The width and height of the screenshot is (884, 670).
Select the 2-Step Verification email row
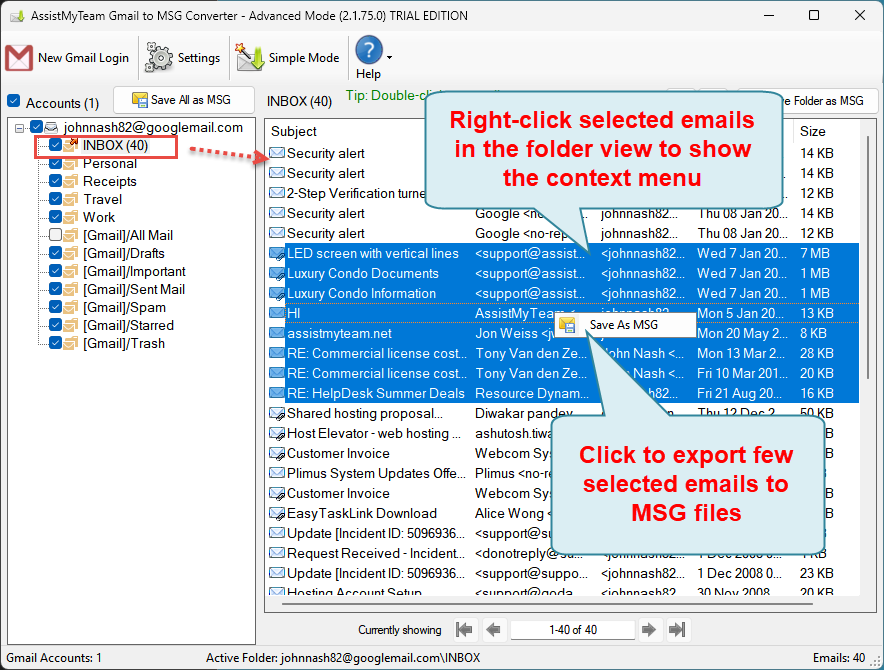pyautogui.click(x=356, y=193)
